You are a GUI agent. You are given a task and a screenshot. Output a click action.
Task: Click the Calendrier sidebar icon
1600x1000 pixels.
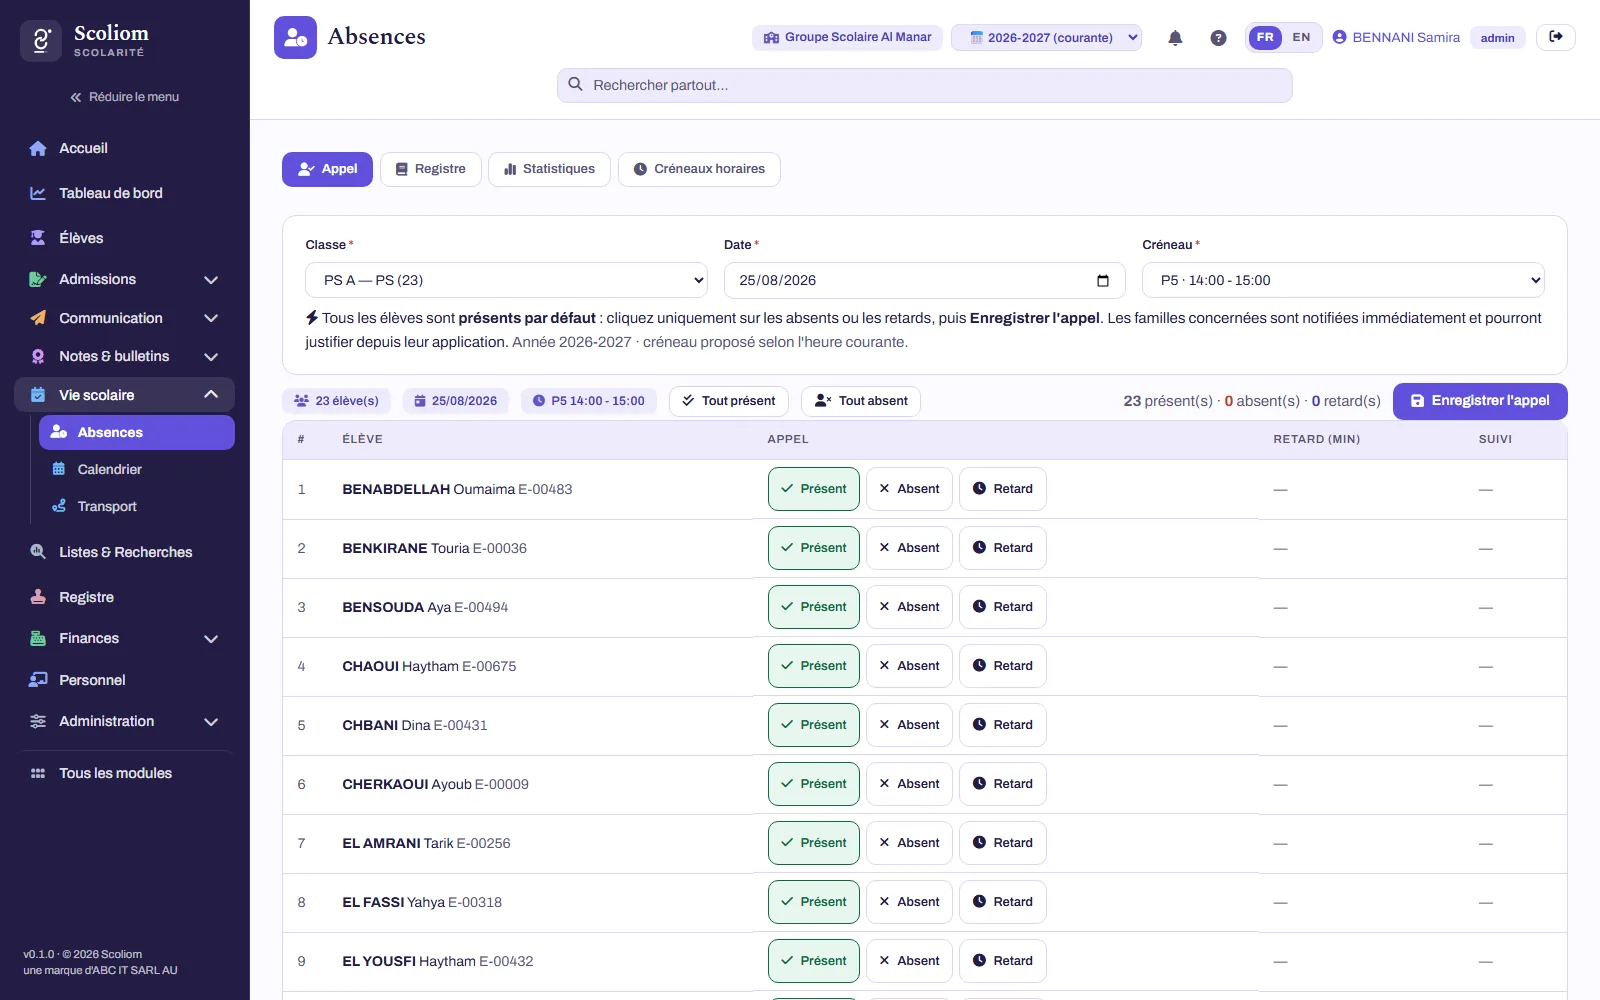[x=59, y=469]
